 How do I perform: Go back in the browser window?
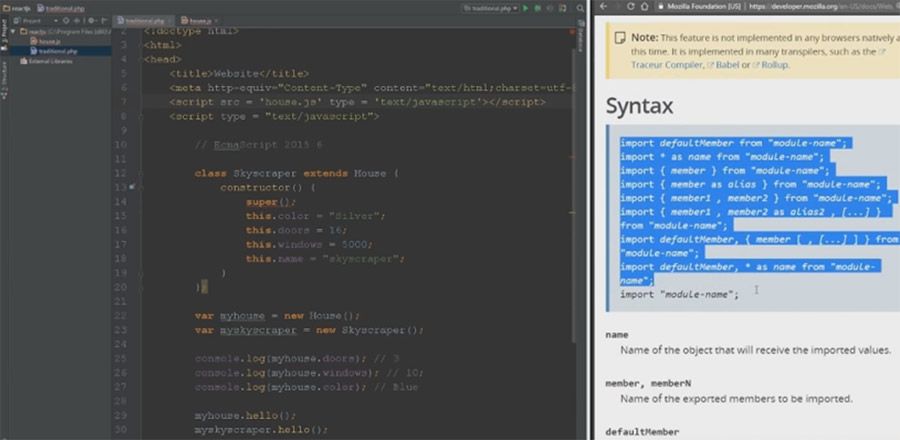pyautogui.click(x=603, y=6)
